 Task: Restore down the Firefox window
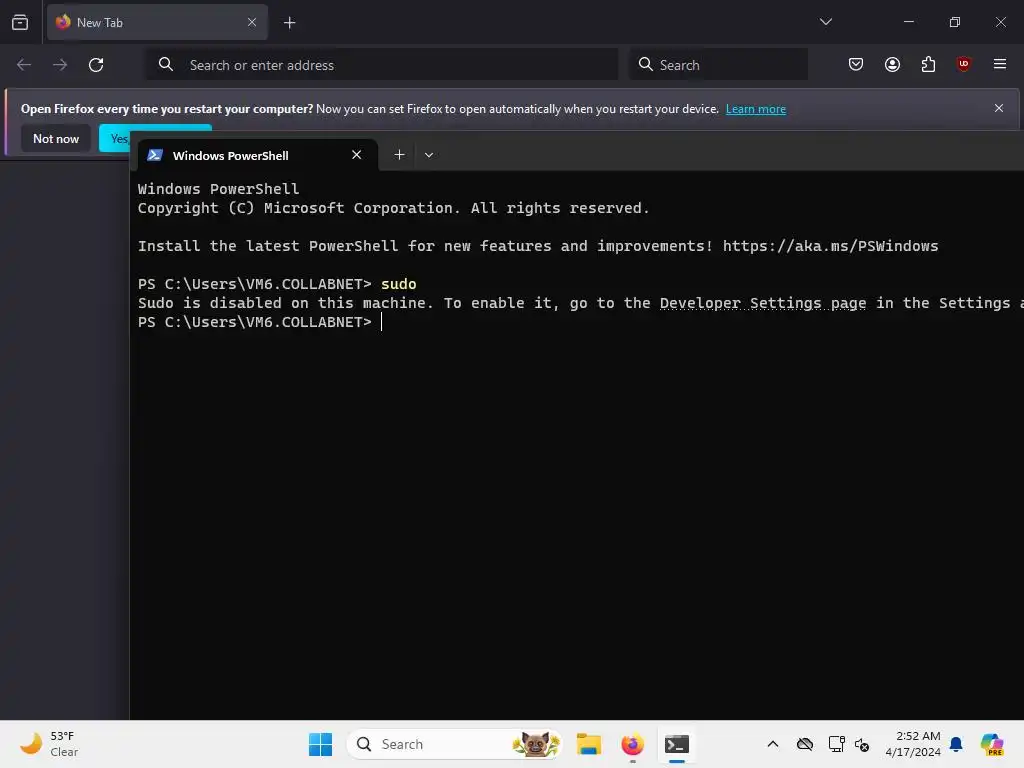954,22
